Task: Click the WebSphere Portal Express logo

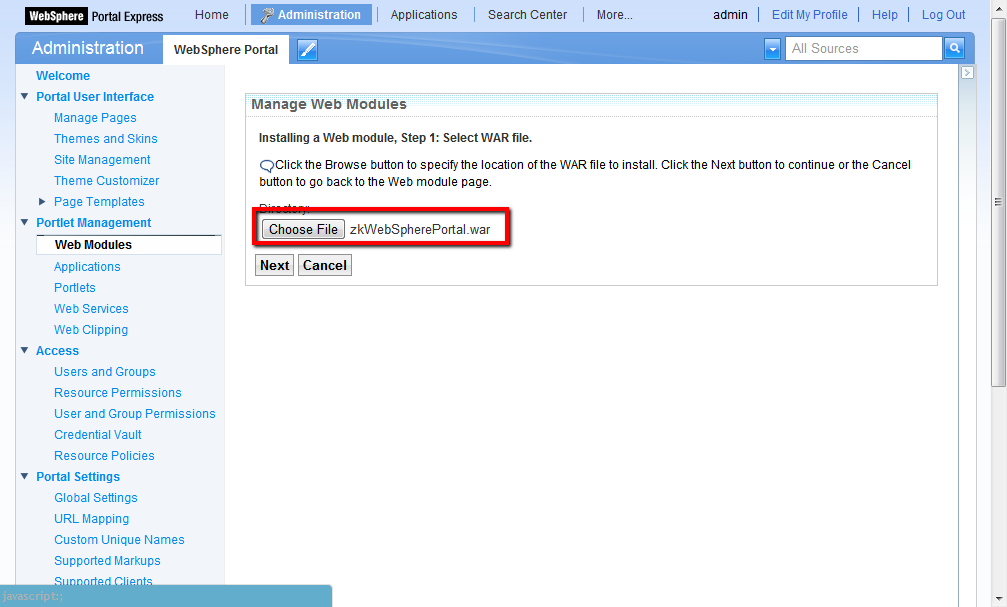Action: click(x=94, y=15)
